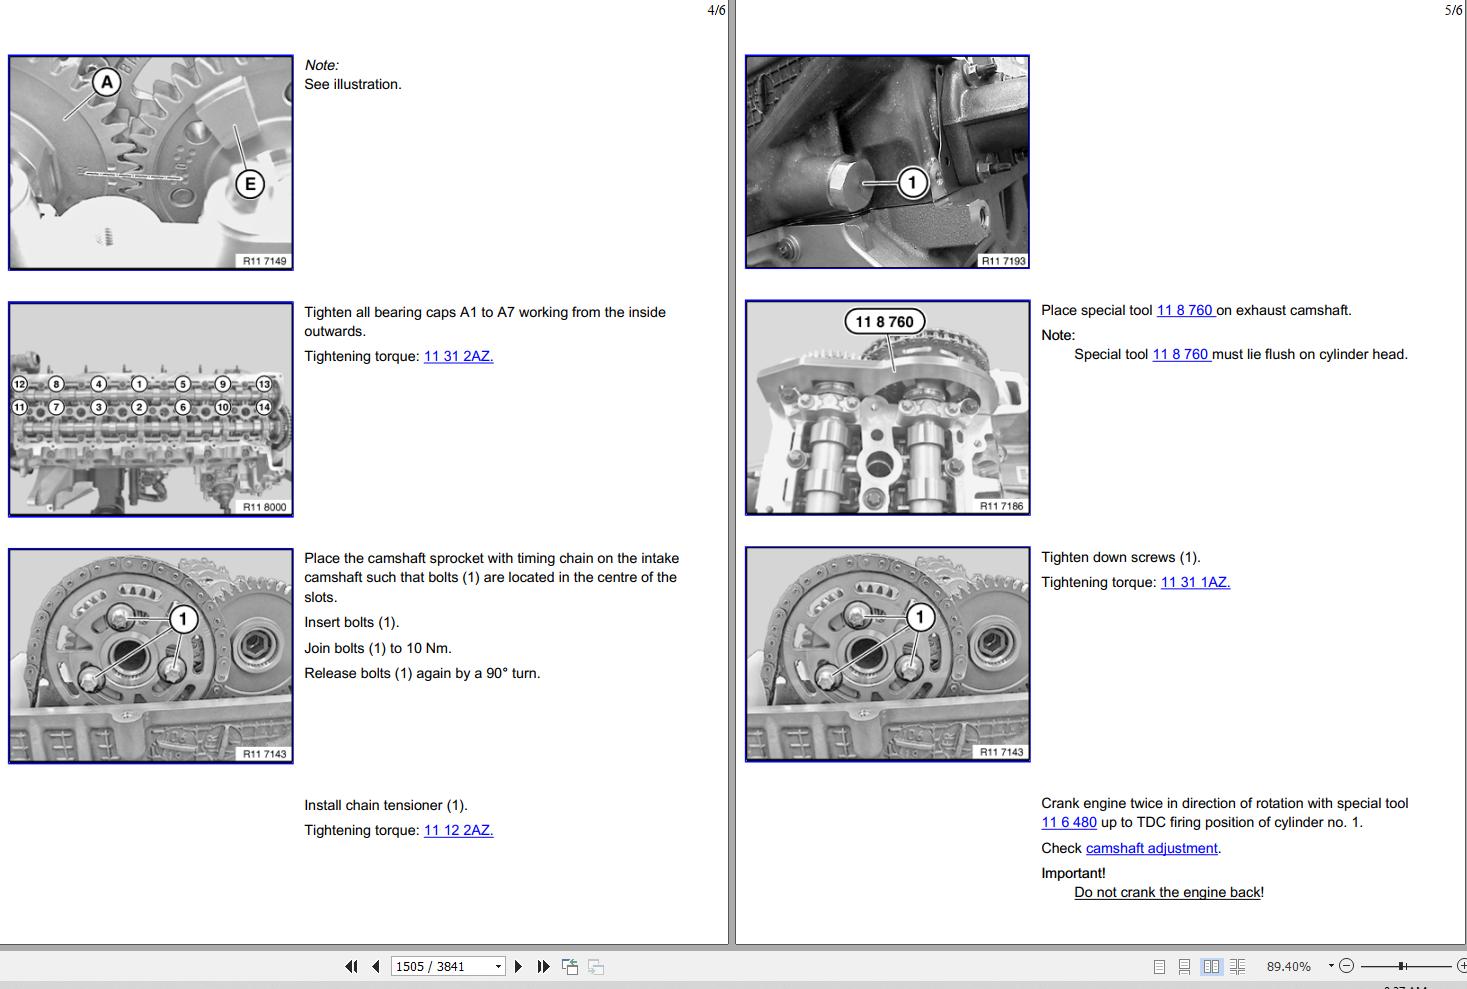Viewport: 1467px width, 989px height.
Task: Click the zoom slider handle
Action: [1402, 966]
